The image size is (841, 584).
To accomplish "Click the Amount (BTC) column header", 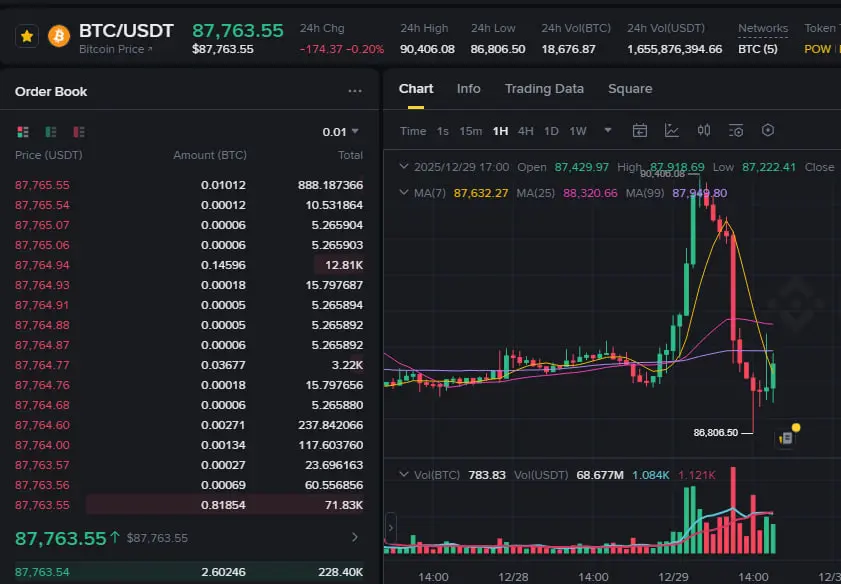I will pyautogui.click(x=210, y=156).
